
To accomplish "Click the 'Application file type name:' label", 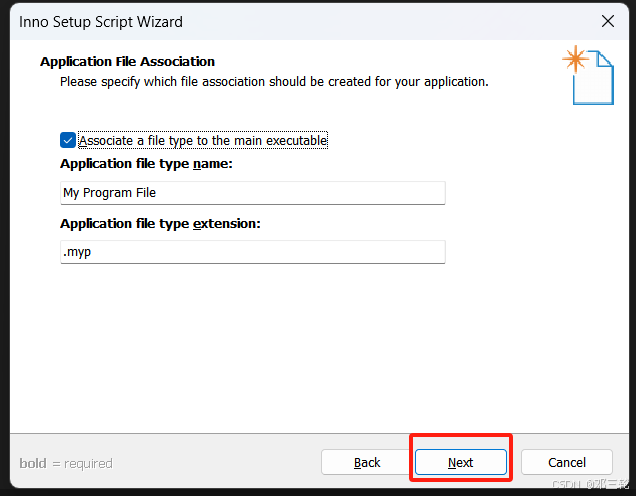I will coord(146,164).
